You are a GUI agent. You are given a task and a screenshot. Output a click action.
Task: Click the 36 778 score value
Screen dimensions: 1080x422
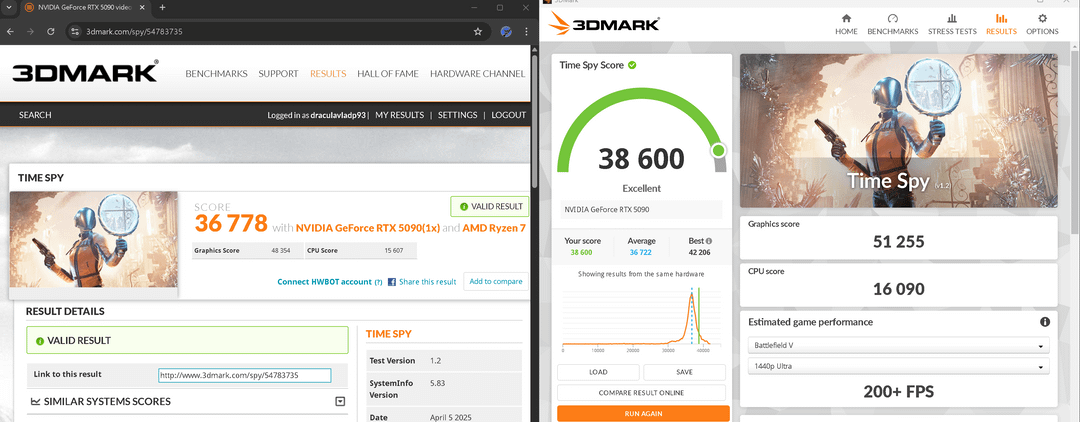tap(231, 223)
